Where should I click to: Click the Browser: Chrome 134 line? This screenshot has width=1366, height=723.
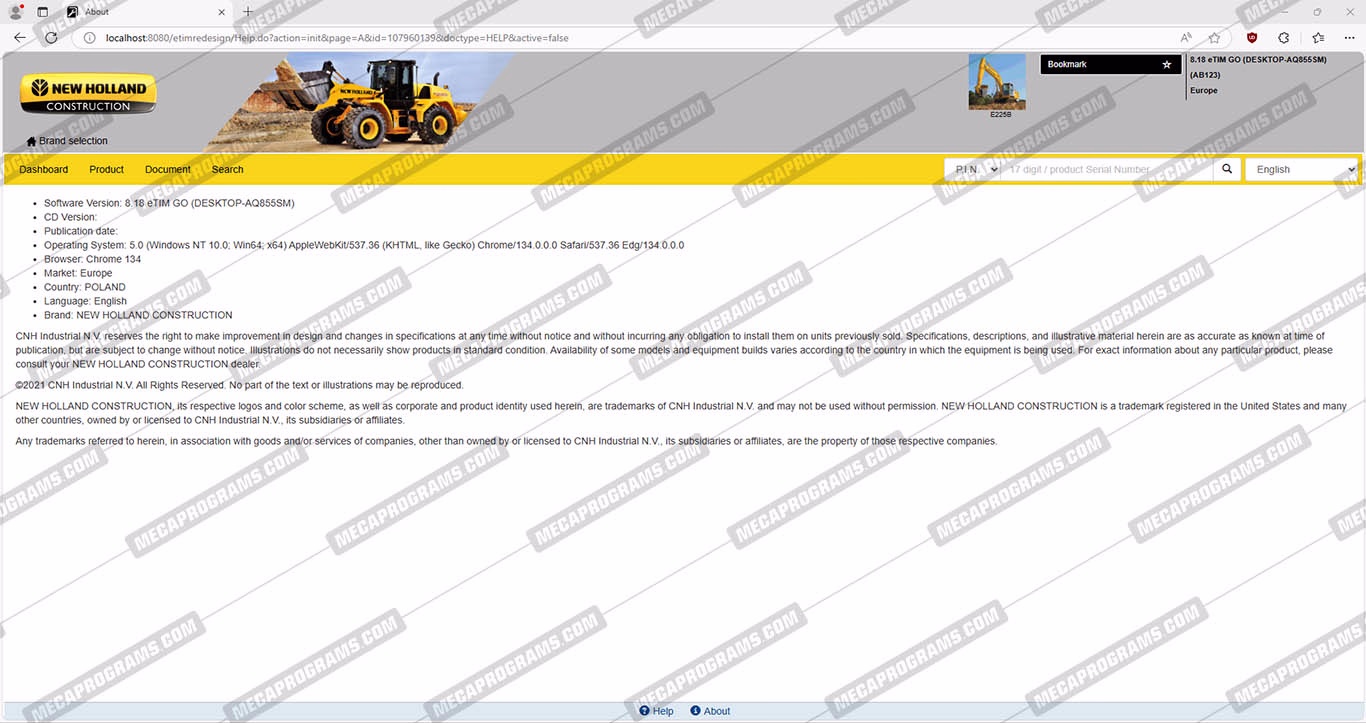coord(92,259)
